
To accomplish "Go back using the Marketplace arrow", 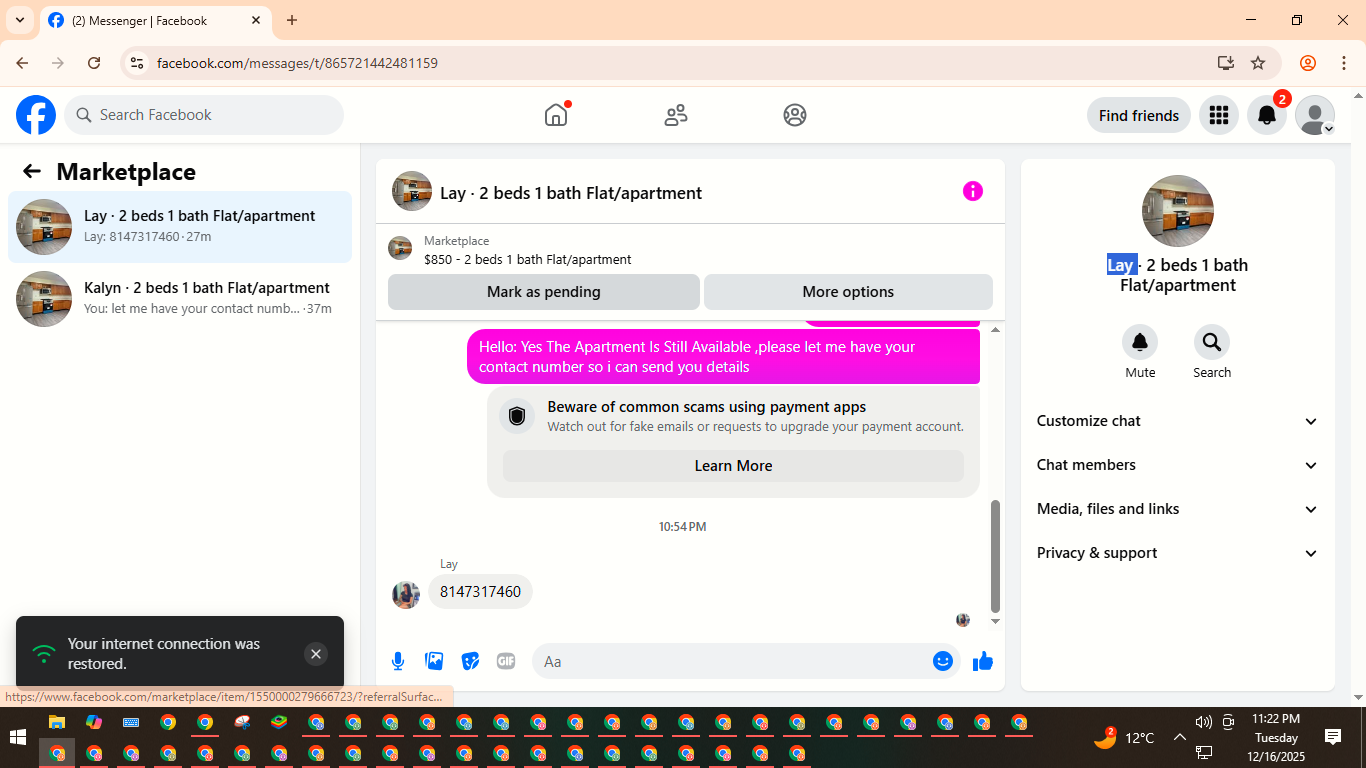I will pyautogui.click(x=32, y=171).
